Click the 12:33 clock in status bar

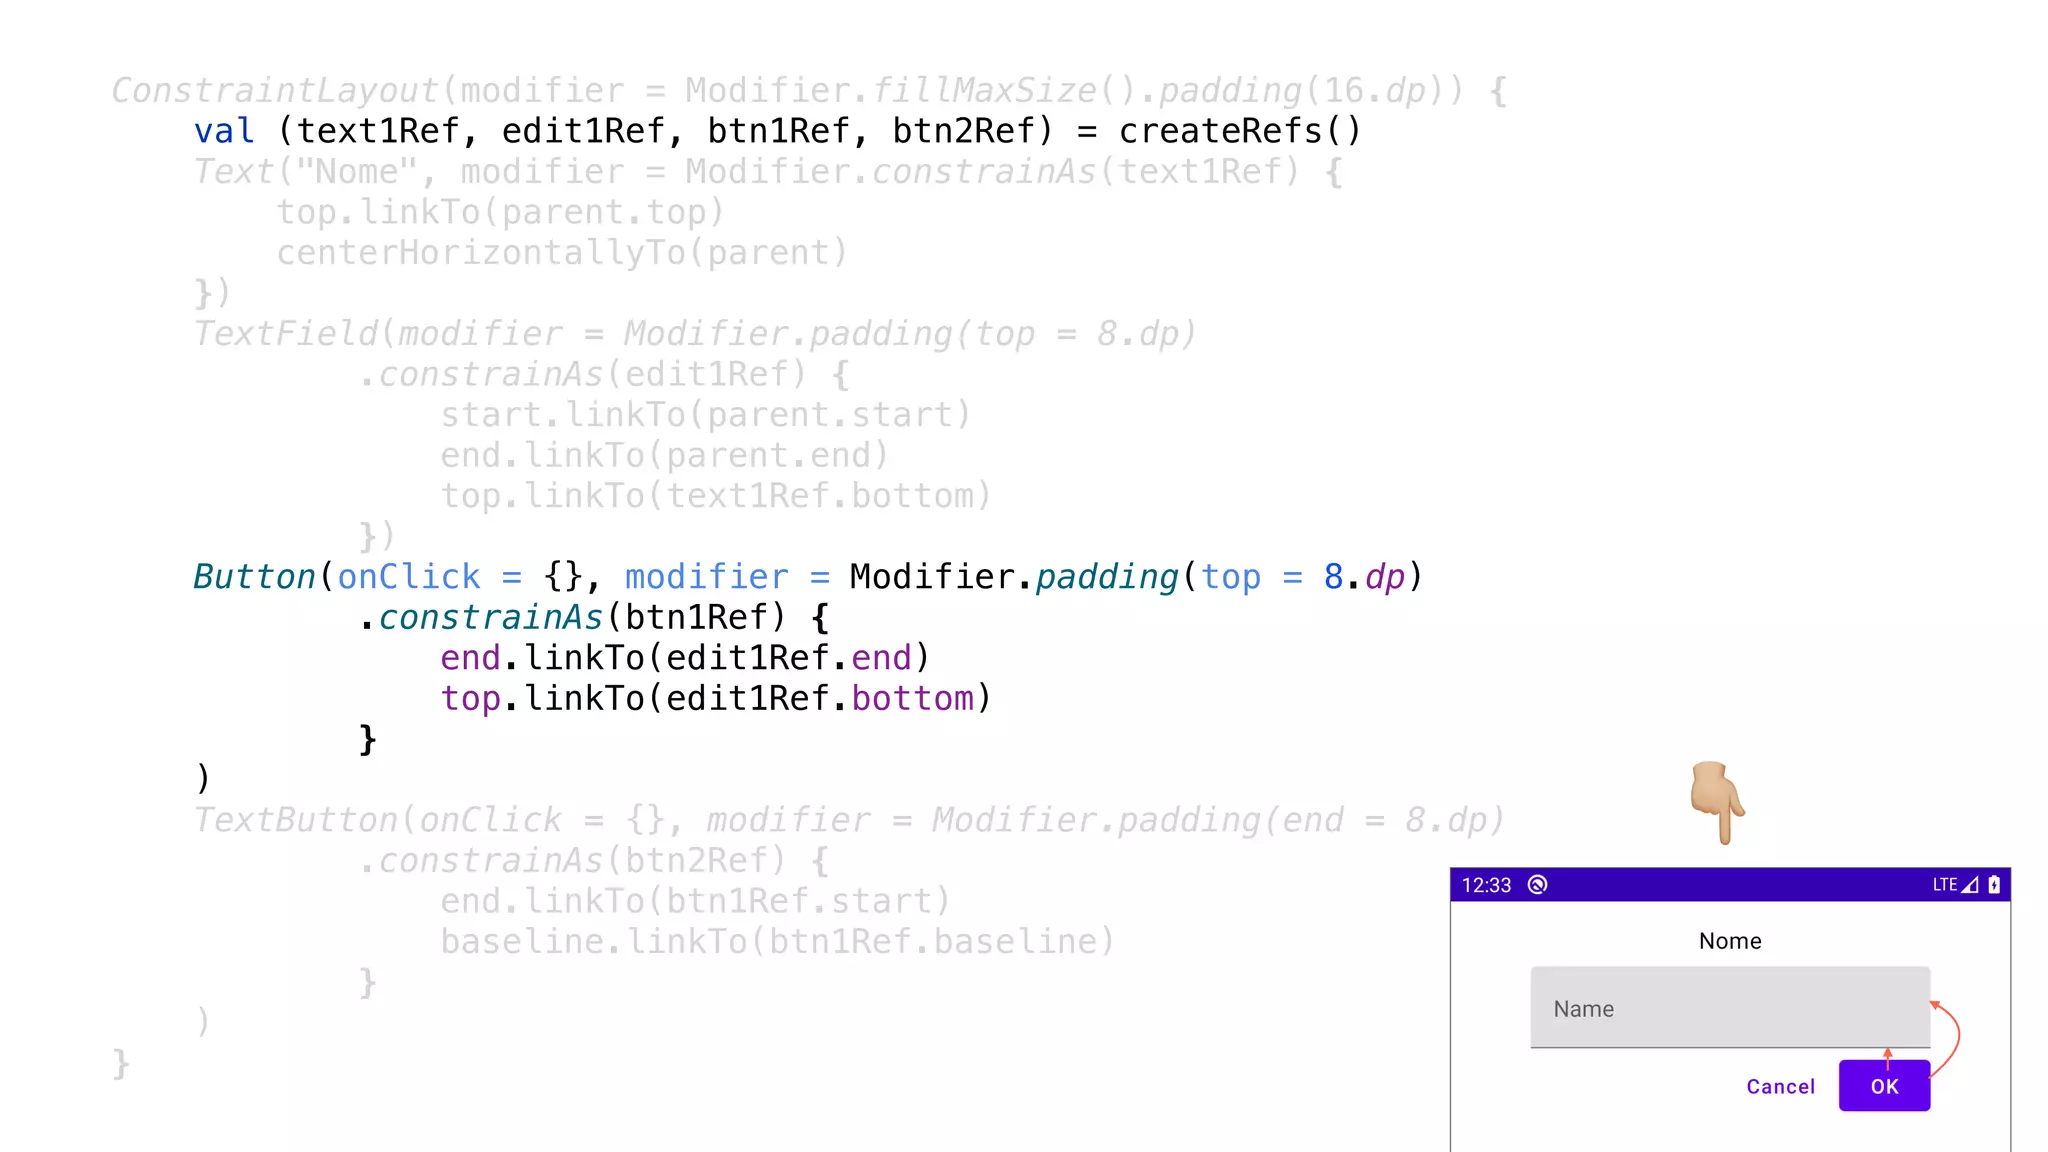click(x=1486, y=885)
